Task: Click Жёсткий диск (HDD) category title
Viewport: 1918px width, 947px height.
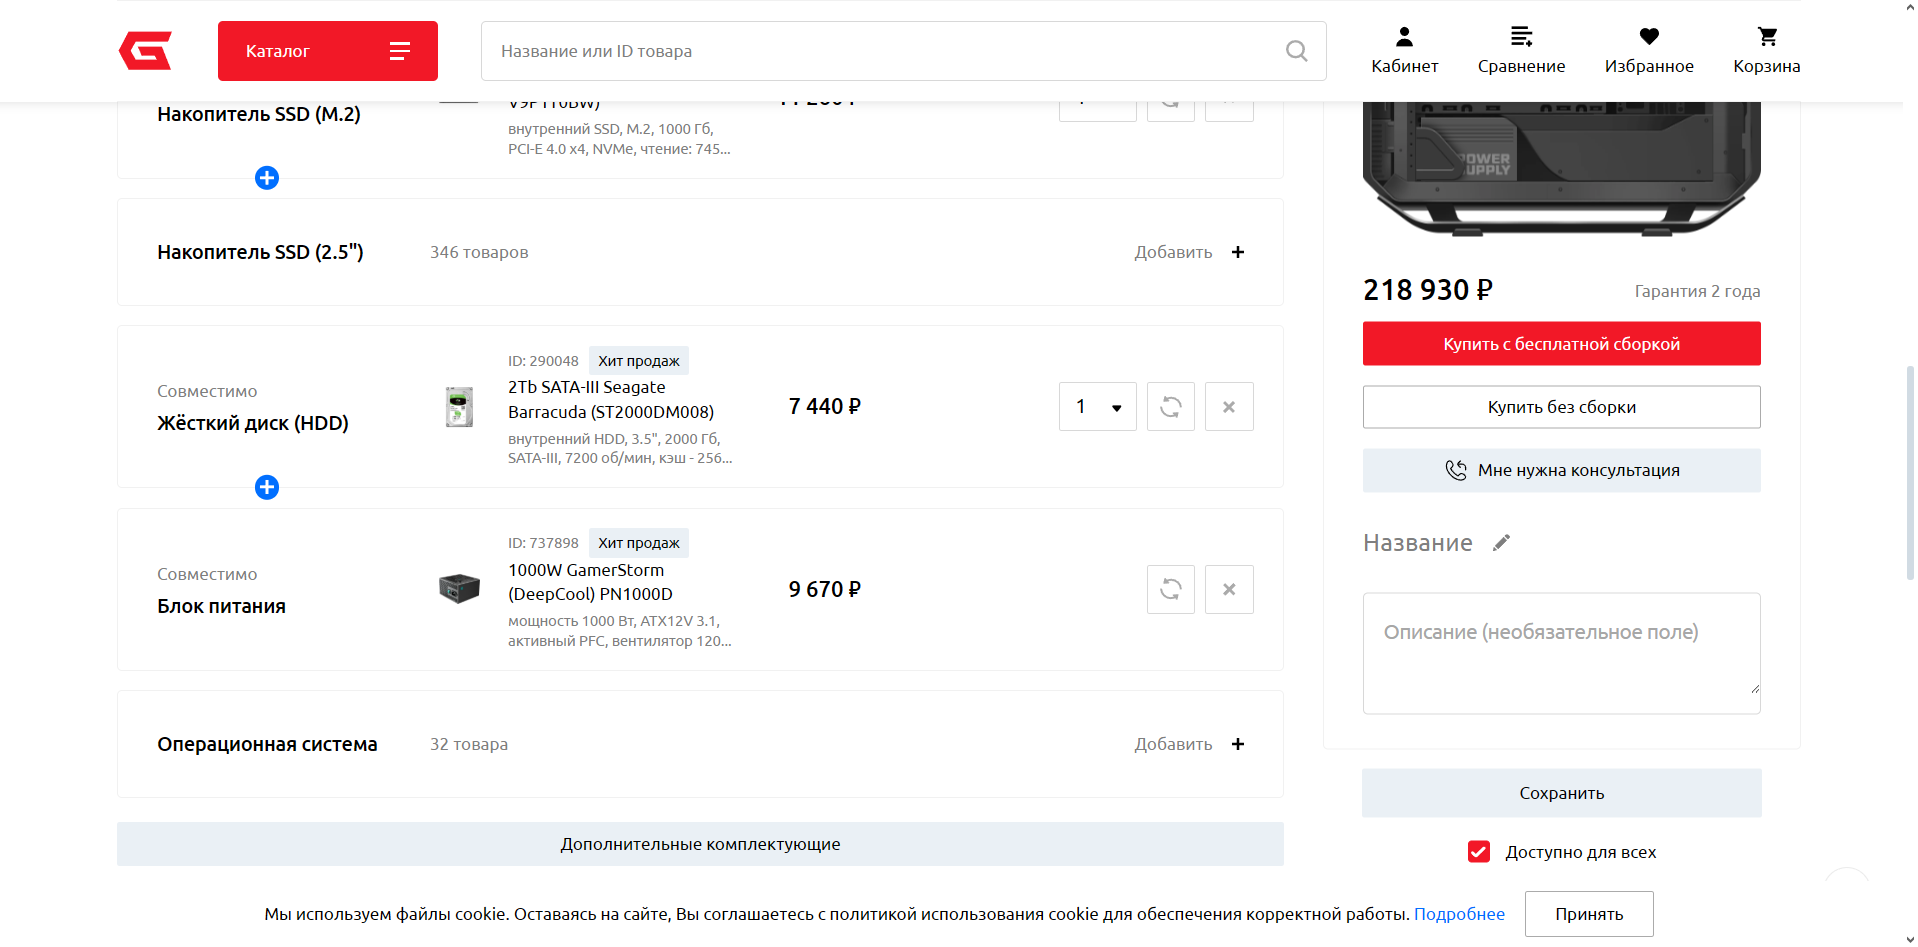Action: [x=253, y=423]
